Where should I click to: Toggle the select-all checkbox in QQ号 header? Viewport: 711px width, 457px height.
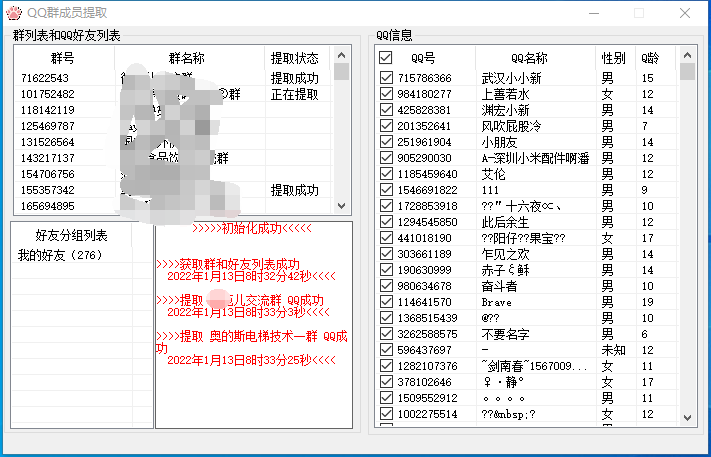(386, 58)
